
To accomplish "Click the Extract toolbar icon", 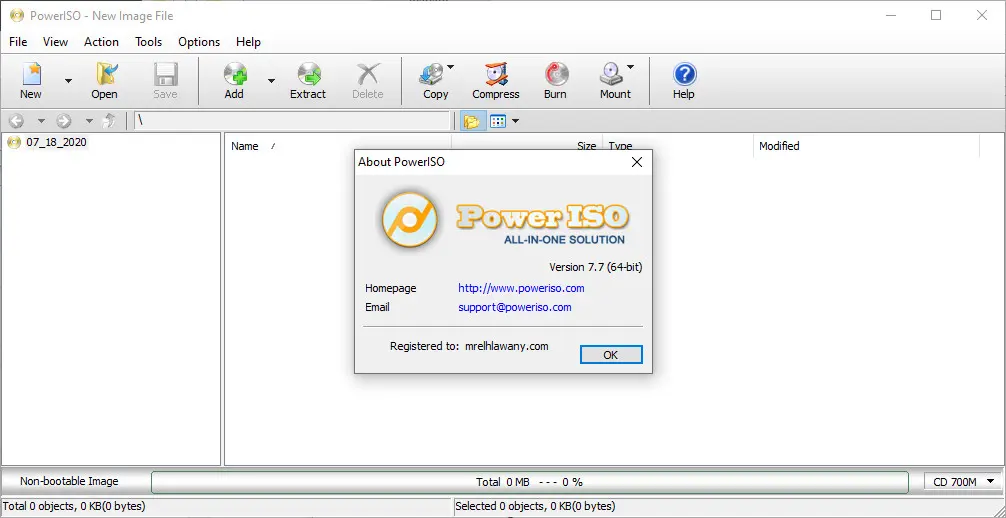I will point(308,80).
